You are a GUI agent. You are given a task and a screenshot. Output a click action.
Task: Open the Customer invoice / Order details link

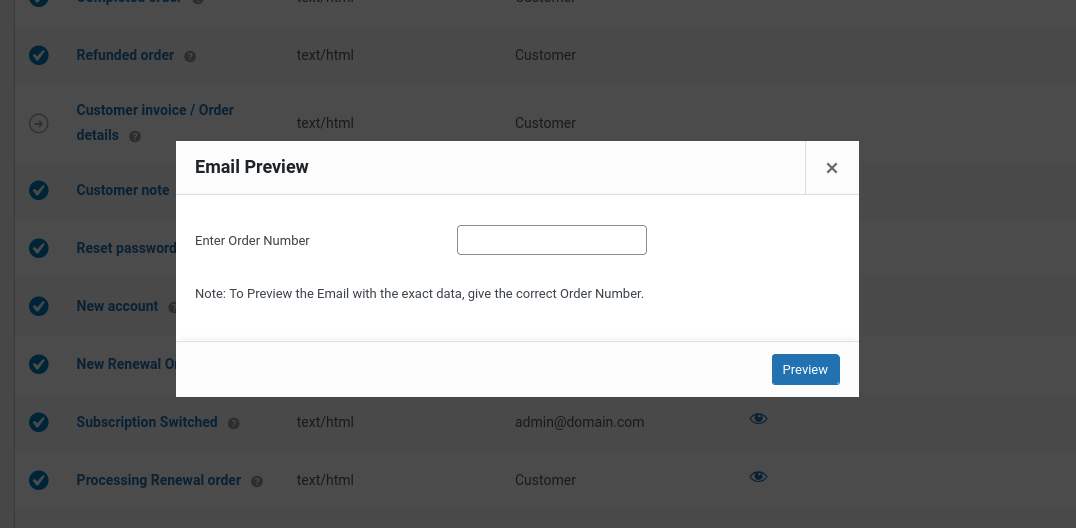coord(155,110)
